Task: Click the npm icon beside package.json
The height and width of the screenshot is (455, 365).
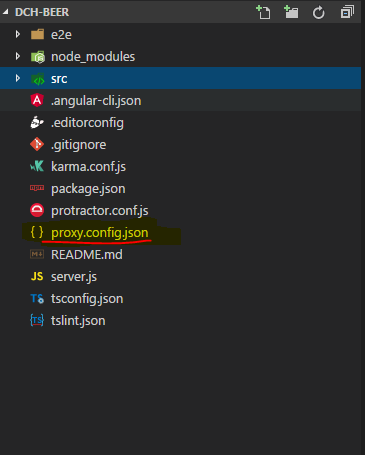Action: coord(37,188)
